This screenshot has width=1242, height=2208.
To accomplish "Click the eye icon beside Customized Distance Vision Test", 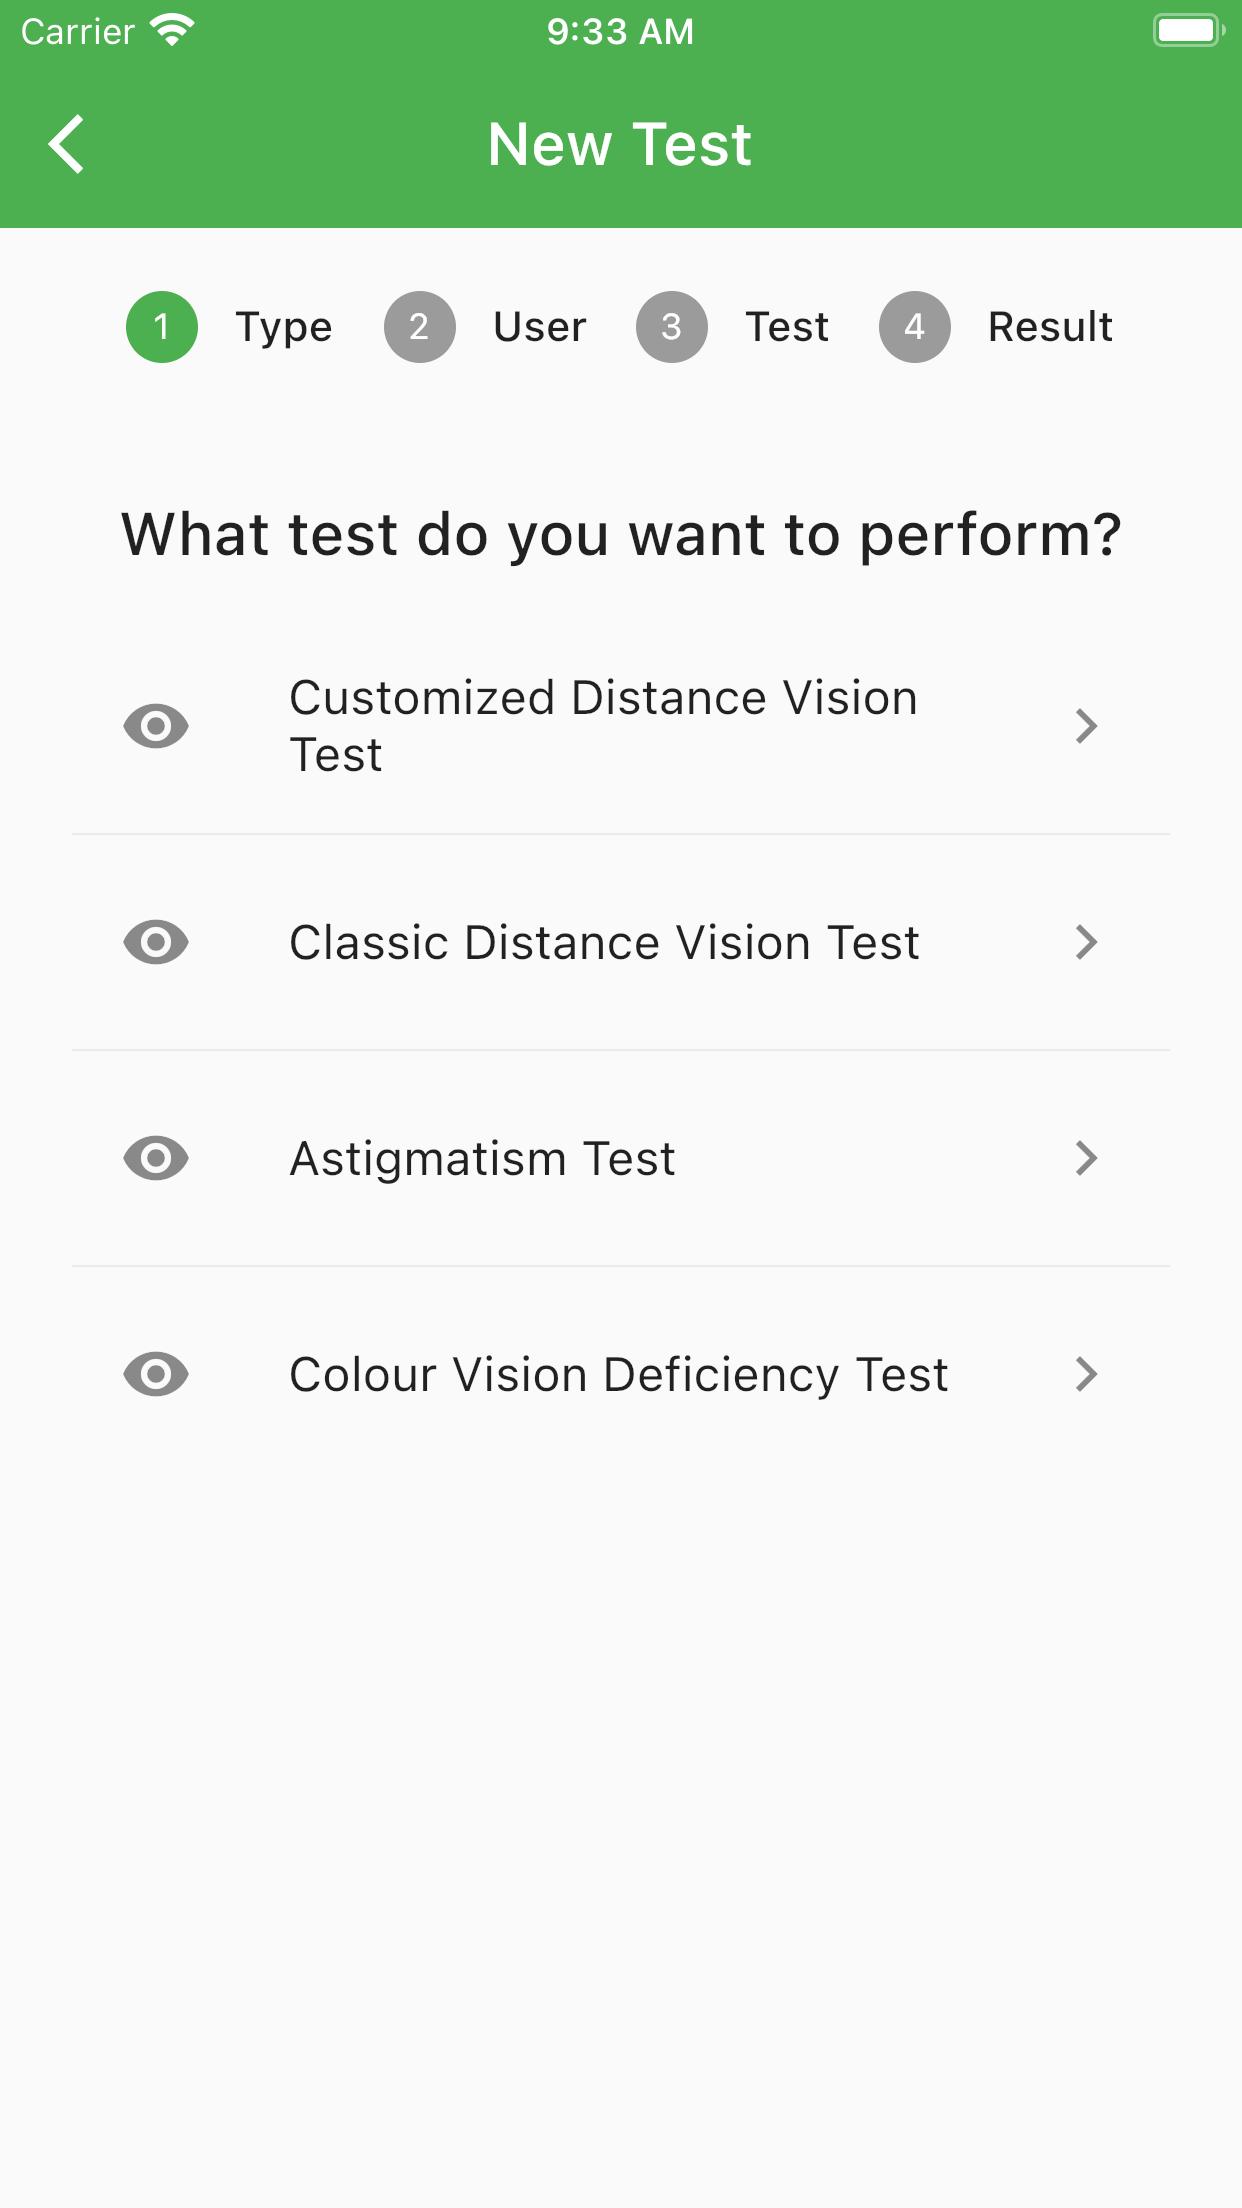I will pos(156,726).
